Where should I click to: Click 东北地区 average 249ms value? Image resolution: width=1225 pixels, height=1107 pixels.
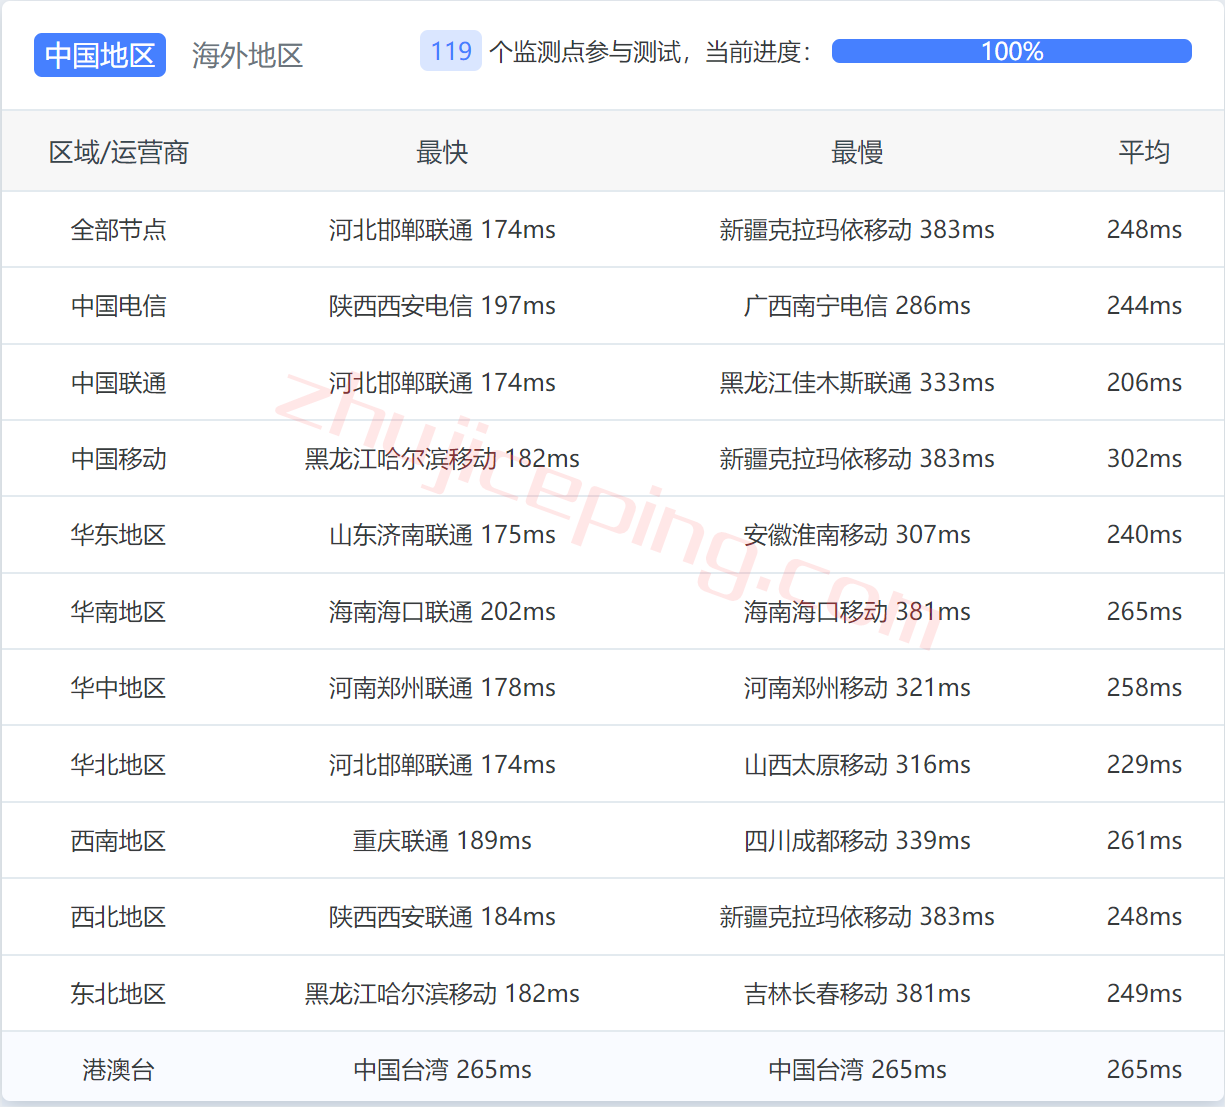(x=1144, y=993)
